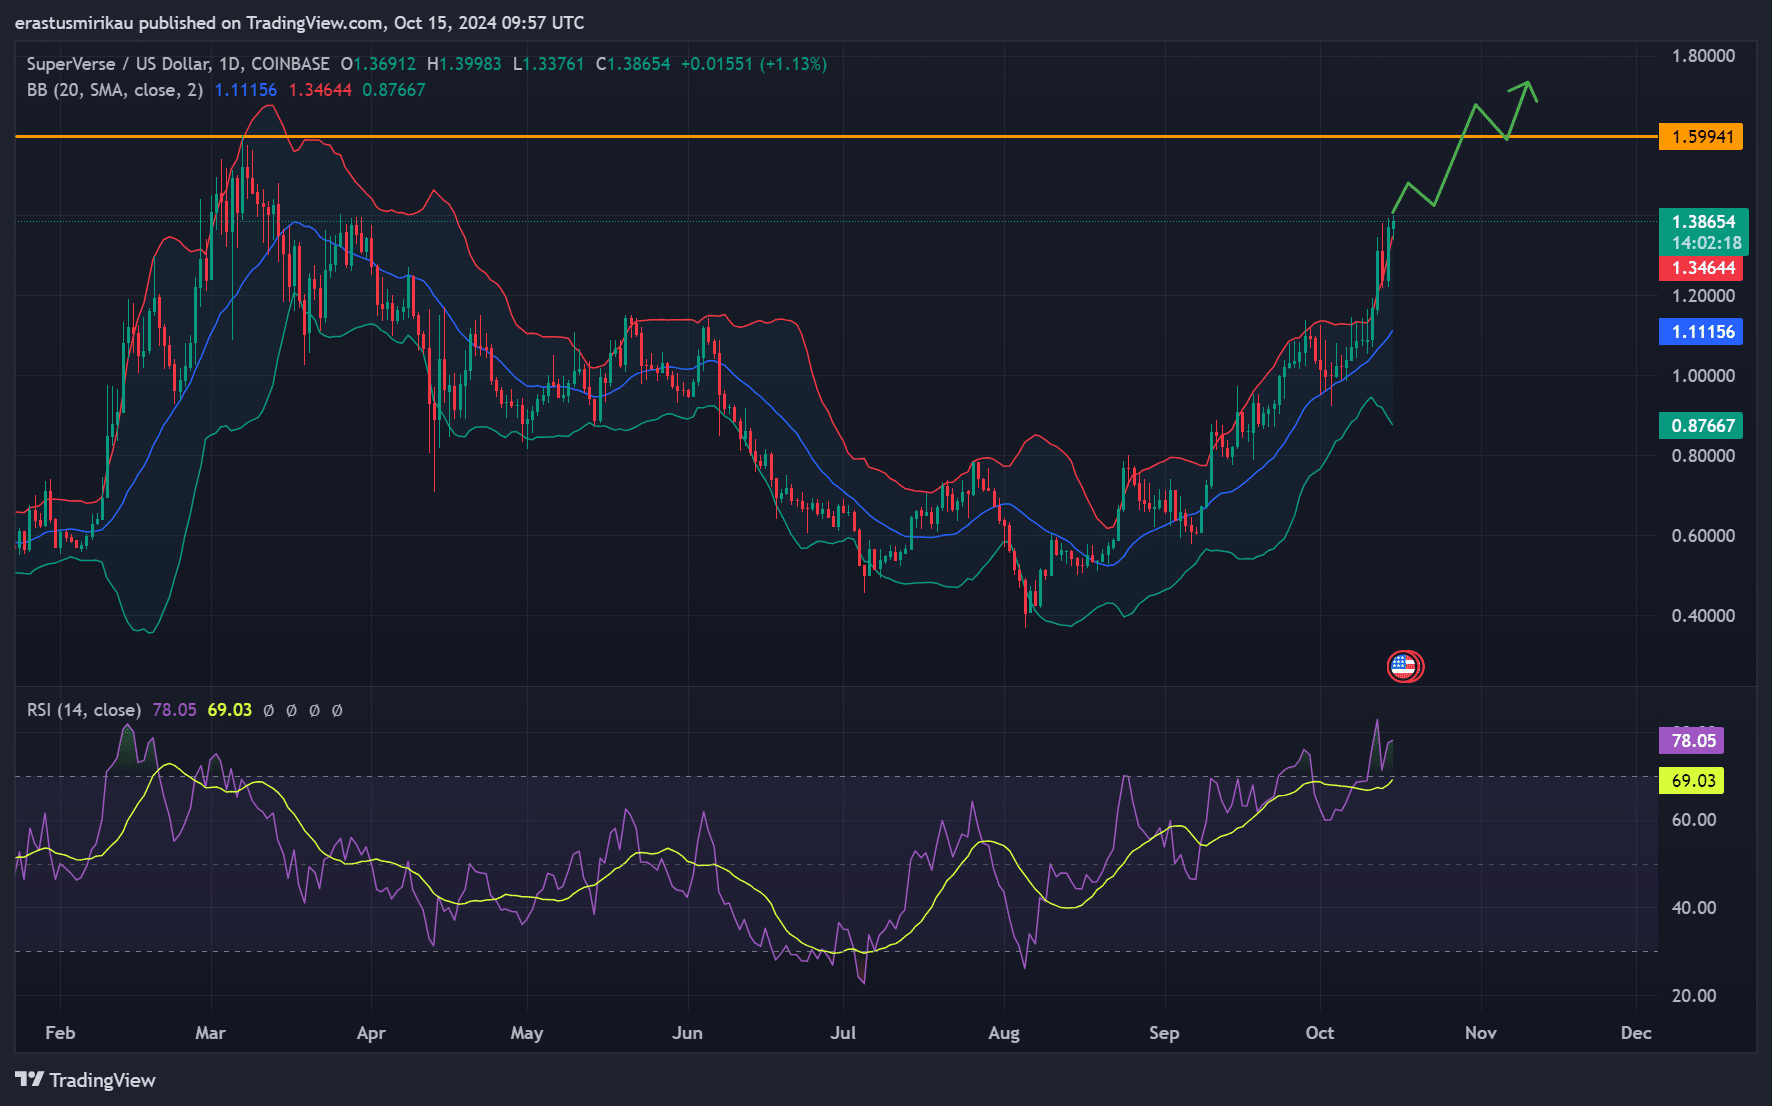Screen dimensions: 1772x1106
Task: Click the Mar label on time axis
Action: 210,1033
